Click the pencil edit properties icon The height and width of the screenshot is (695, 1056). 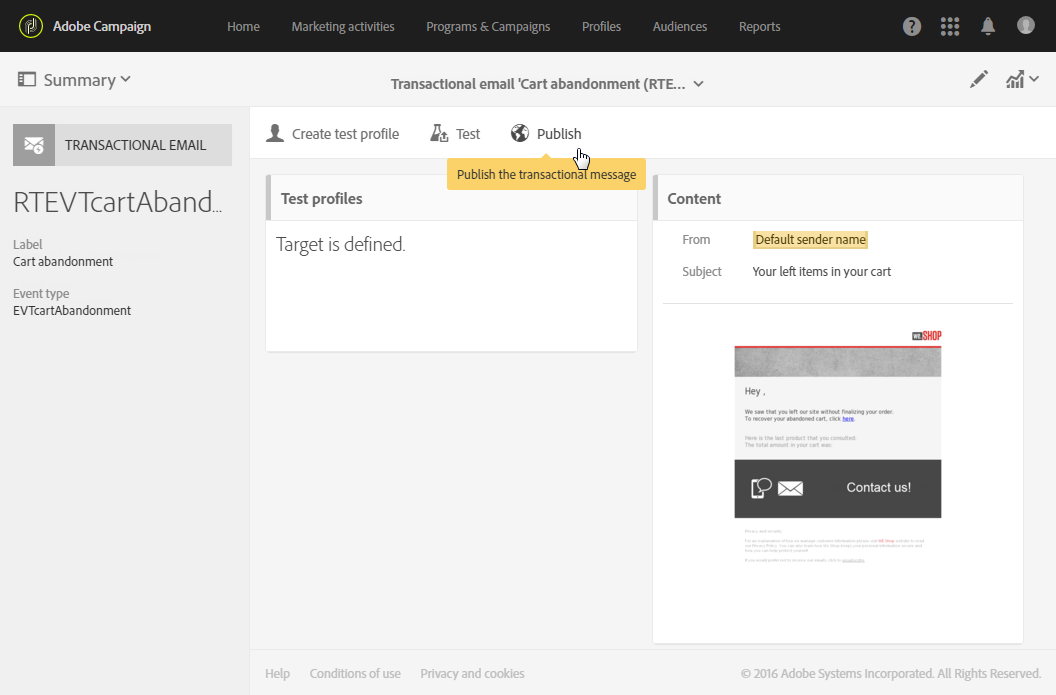(979, 79)
